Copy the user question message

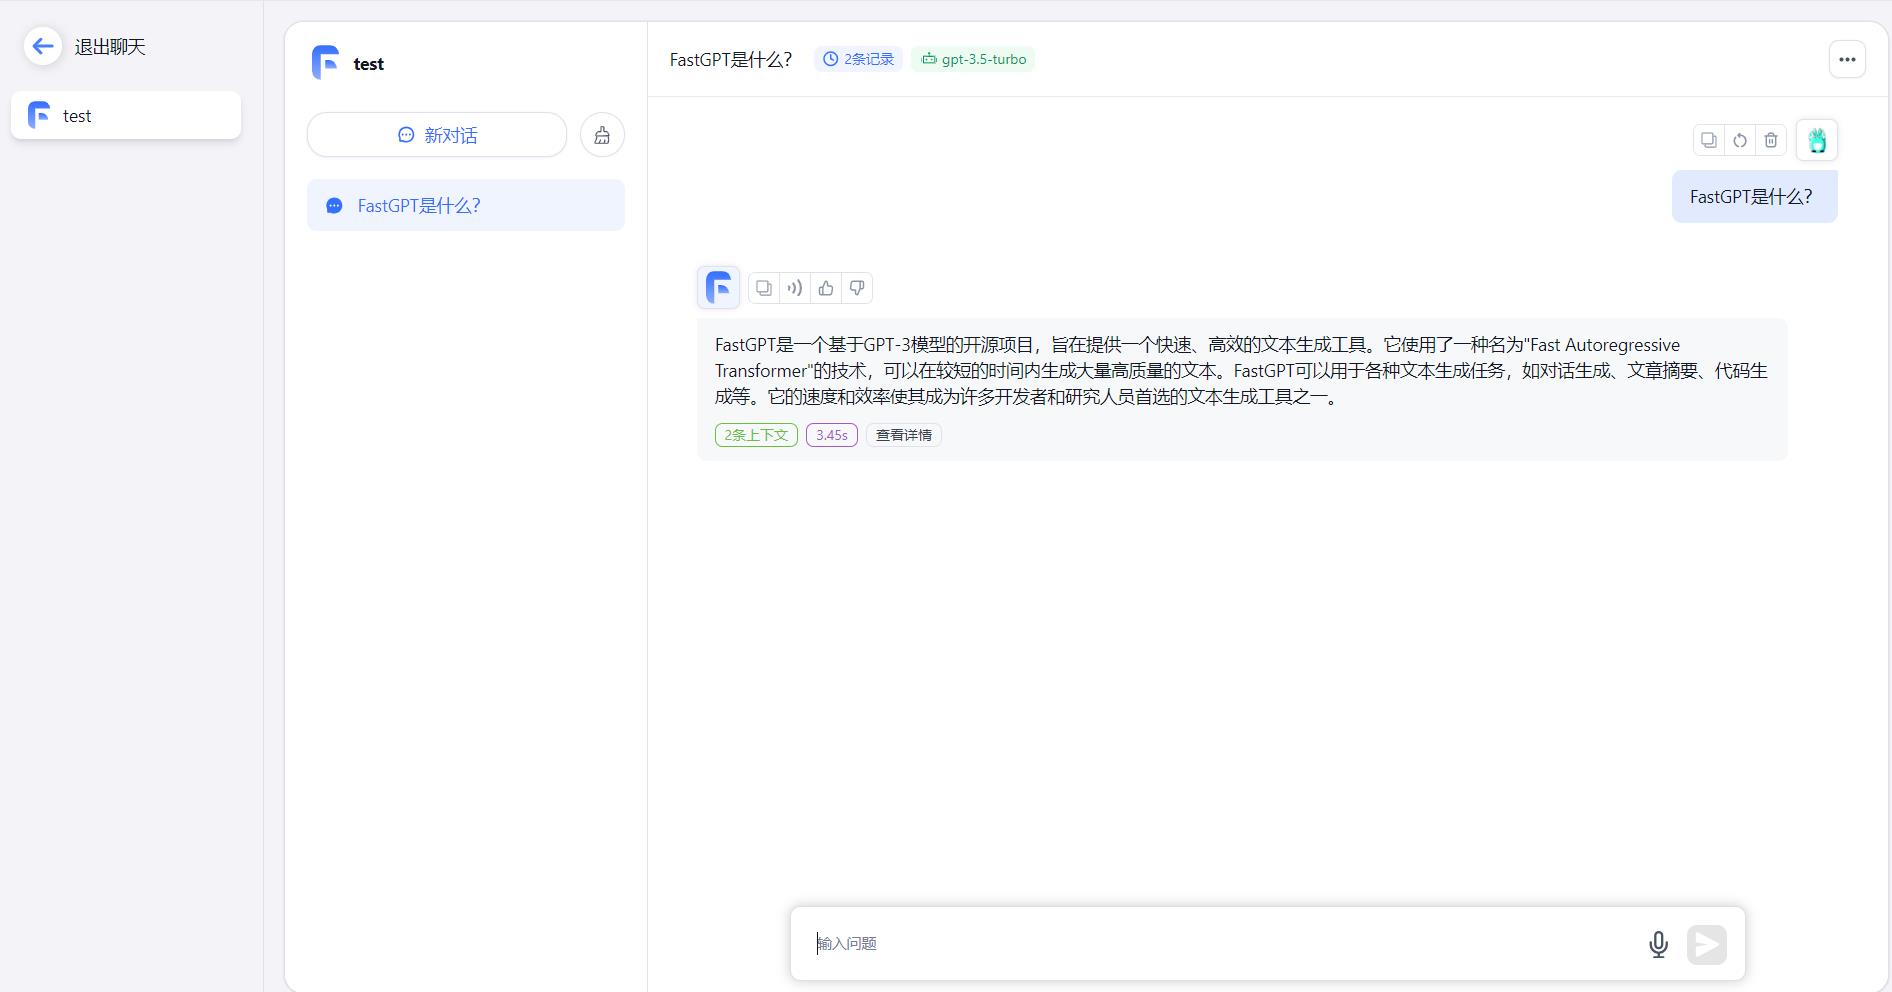[1709, 140]
